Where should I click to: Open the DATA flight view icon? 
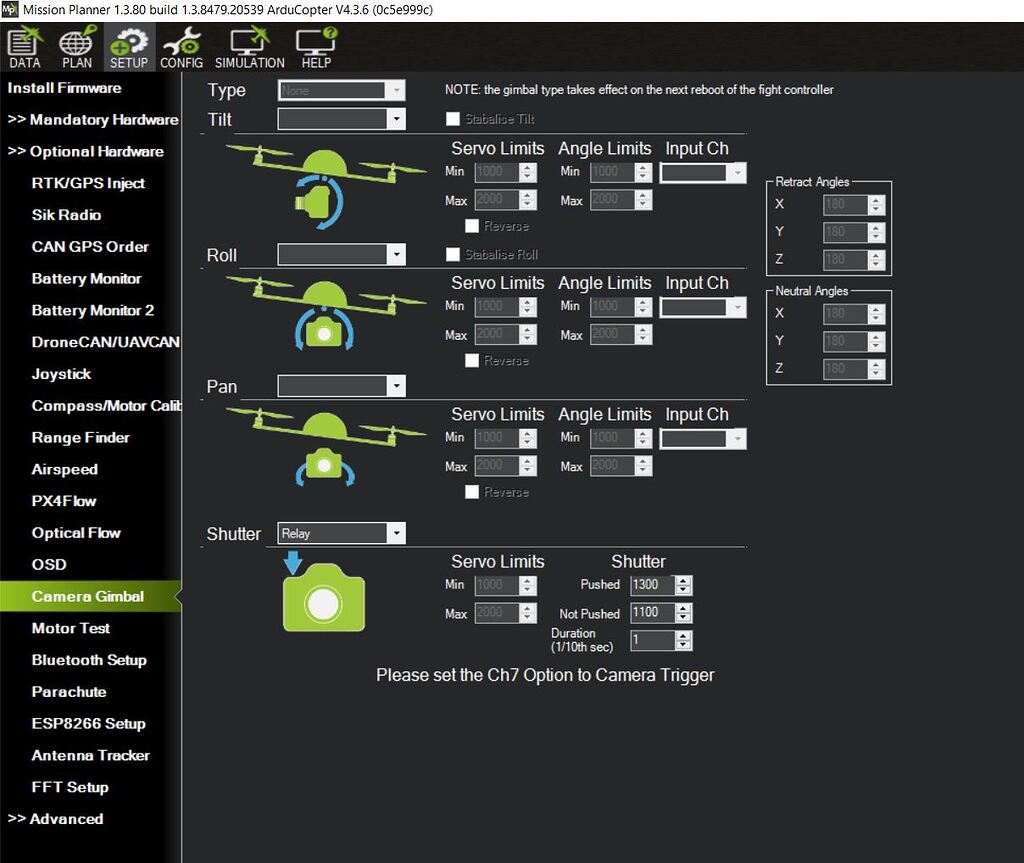click(x=23, y=46)
